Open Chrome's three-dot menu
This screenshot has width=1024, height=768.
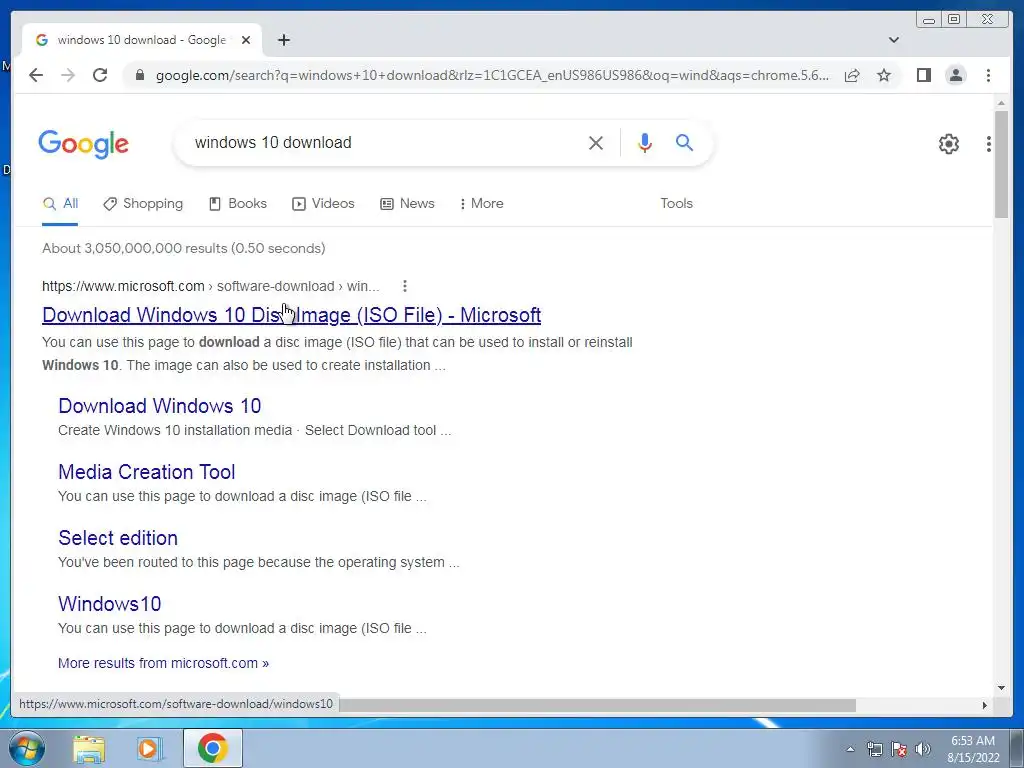[x=988, y=75]
